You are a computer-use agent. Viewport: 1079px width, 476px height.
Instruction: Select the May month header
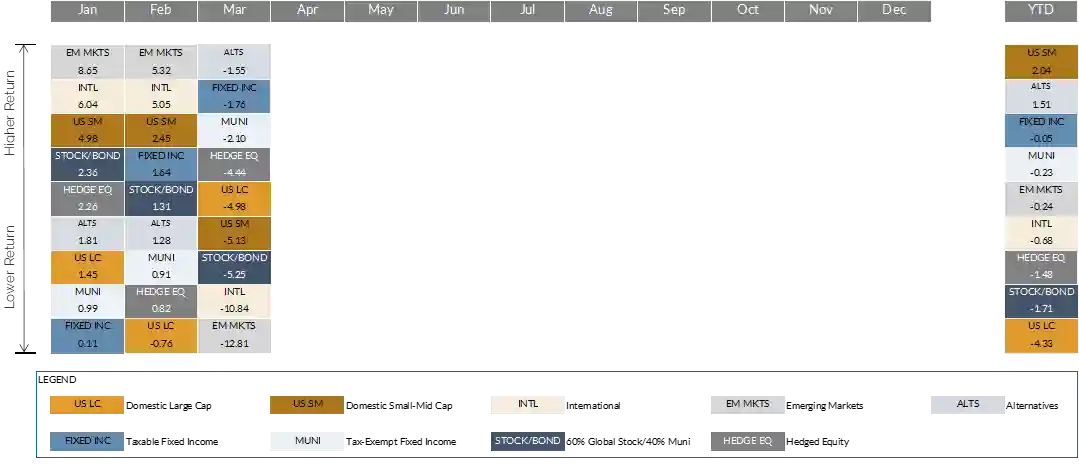tap(381, 10)
